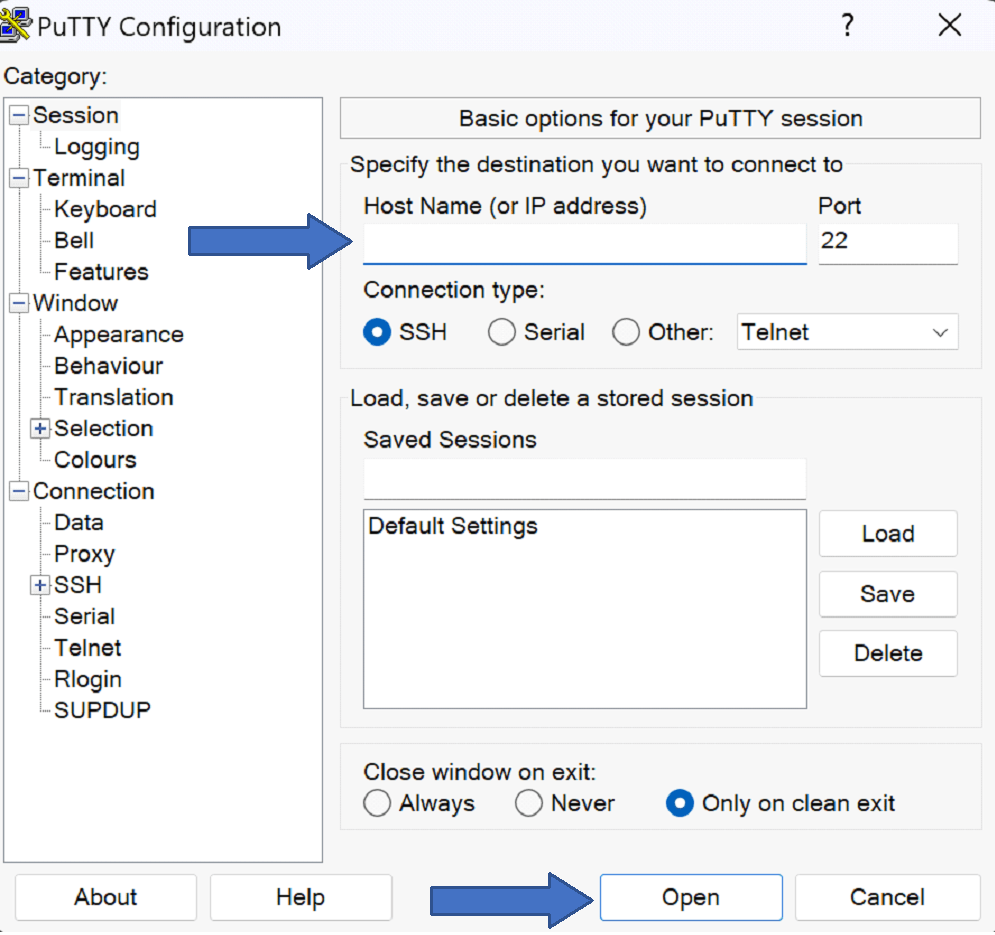Open the Telnet connection type dropdown
Image resolution: width=995 pixels, height=935 pixels.
point(847,332)
